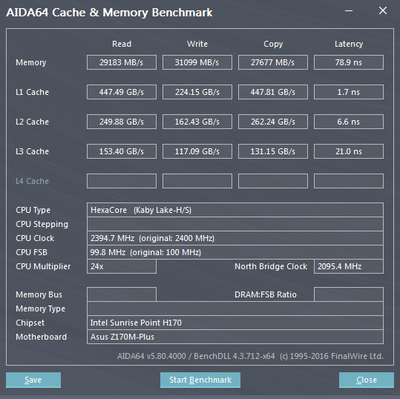Click the Memory Write 31099 MB/s value
Viewport: 400px width, 399px height.
pyautogui.click(x=197, y=62)
